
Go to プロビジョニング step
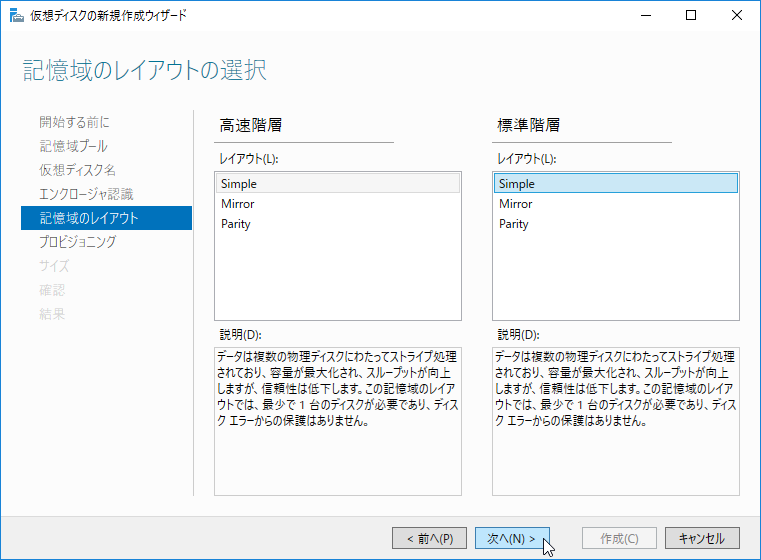[x=78, y=242]
